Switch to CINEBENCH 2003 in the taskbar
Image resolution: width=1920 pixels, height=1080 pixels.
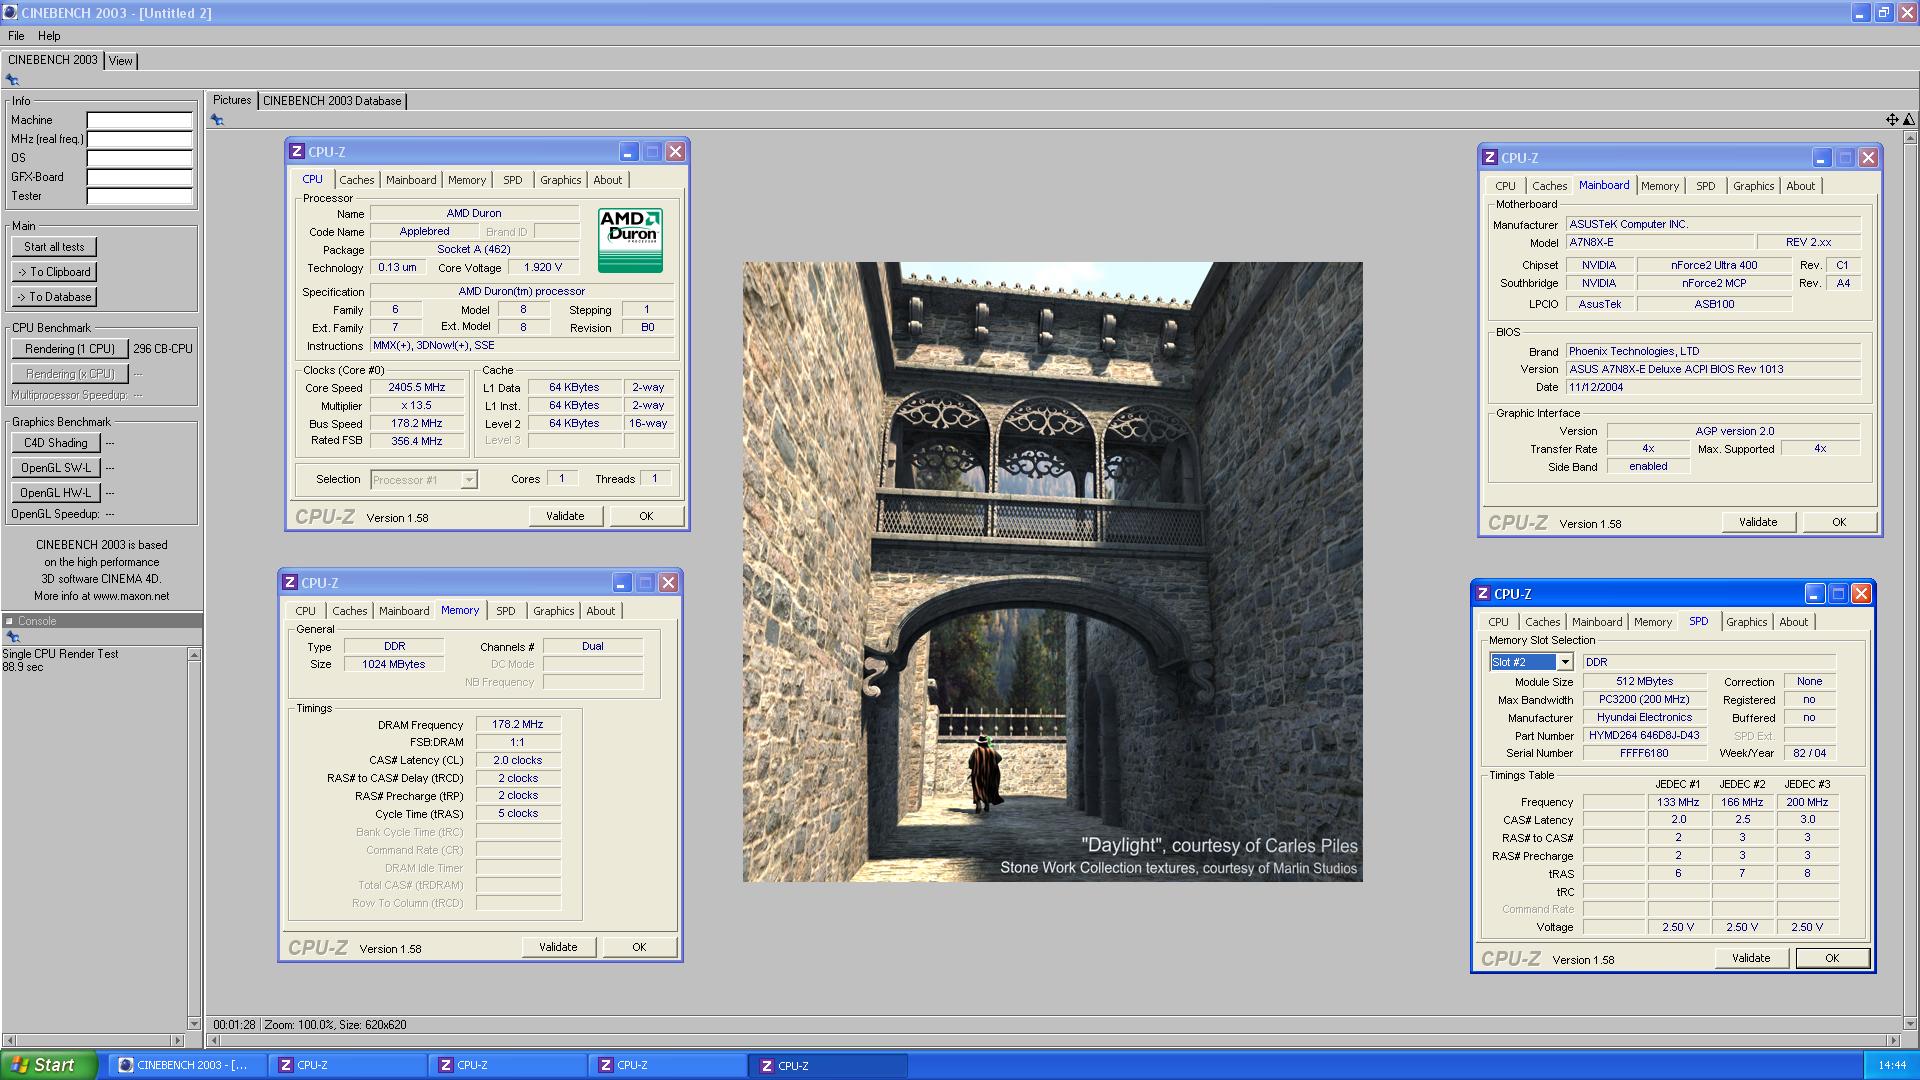(x=186, y=1065)
